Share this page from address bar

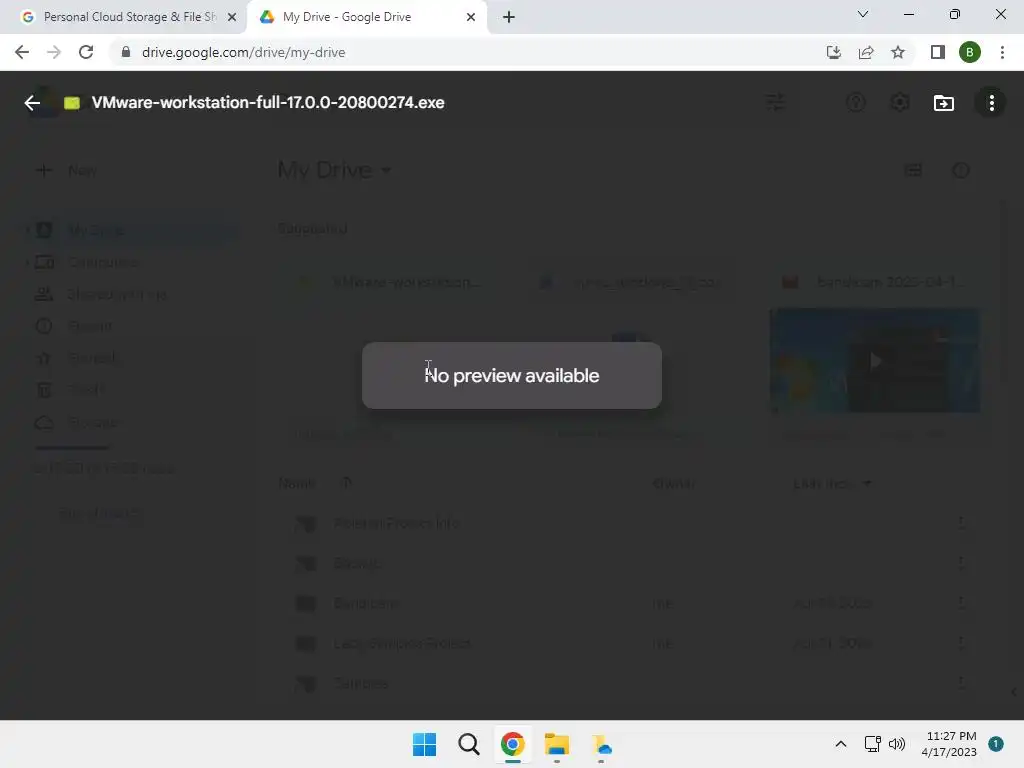coord(866,52)
